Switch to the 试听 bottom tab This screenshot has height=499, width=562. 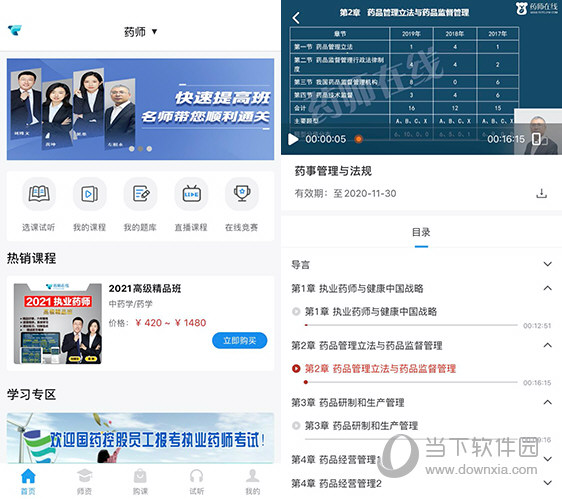click(x=196, y=481)
